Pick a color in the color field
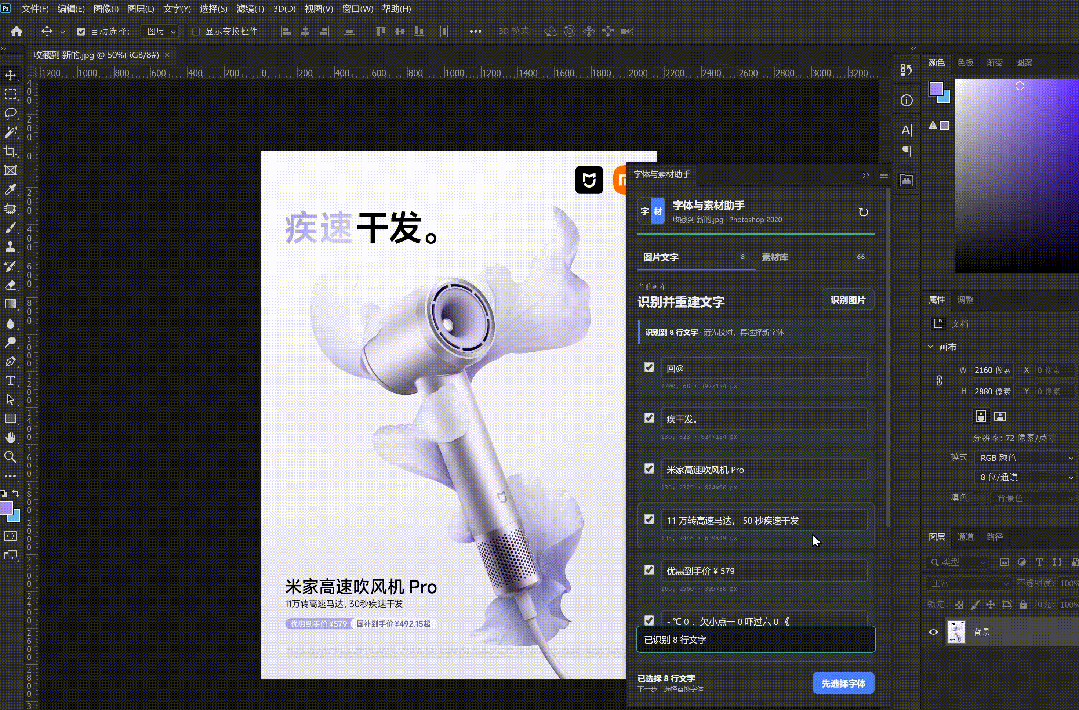Screen dimensions: 1079x710 pos(1016,175)
